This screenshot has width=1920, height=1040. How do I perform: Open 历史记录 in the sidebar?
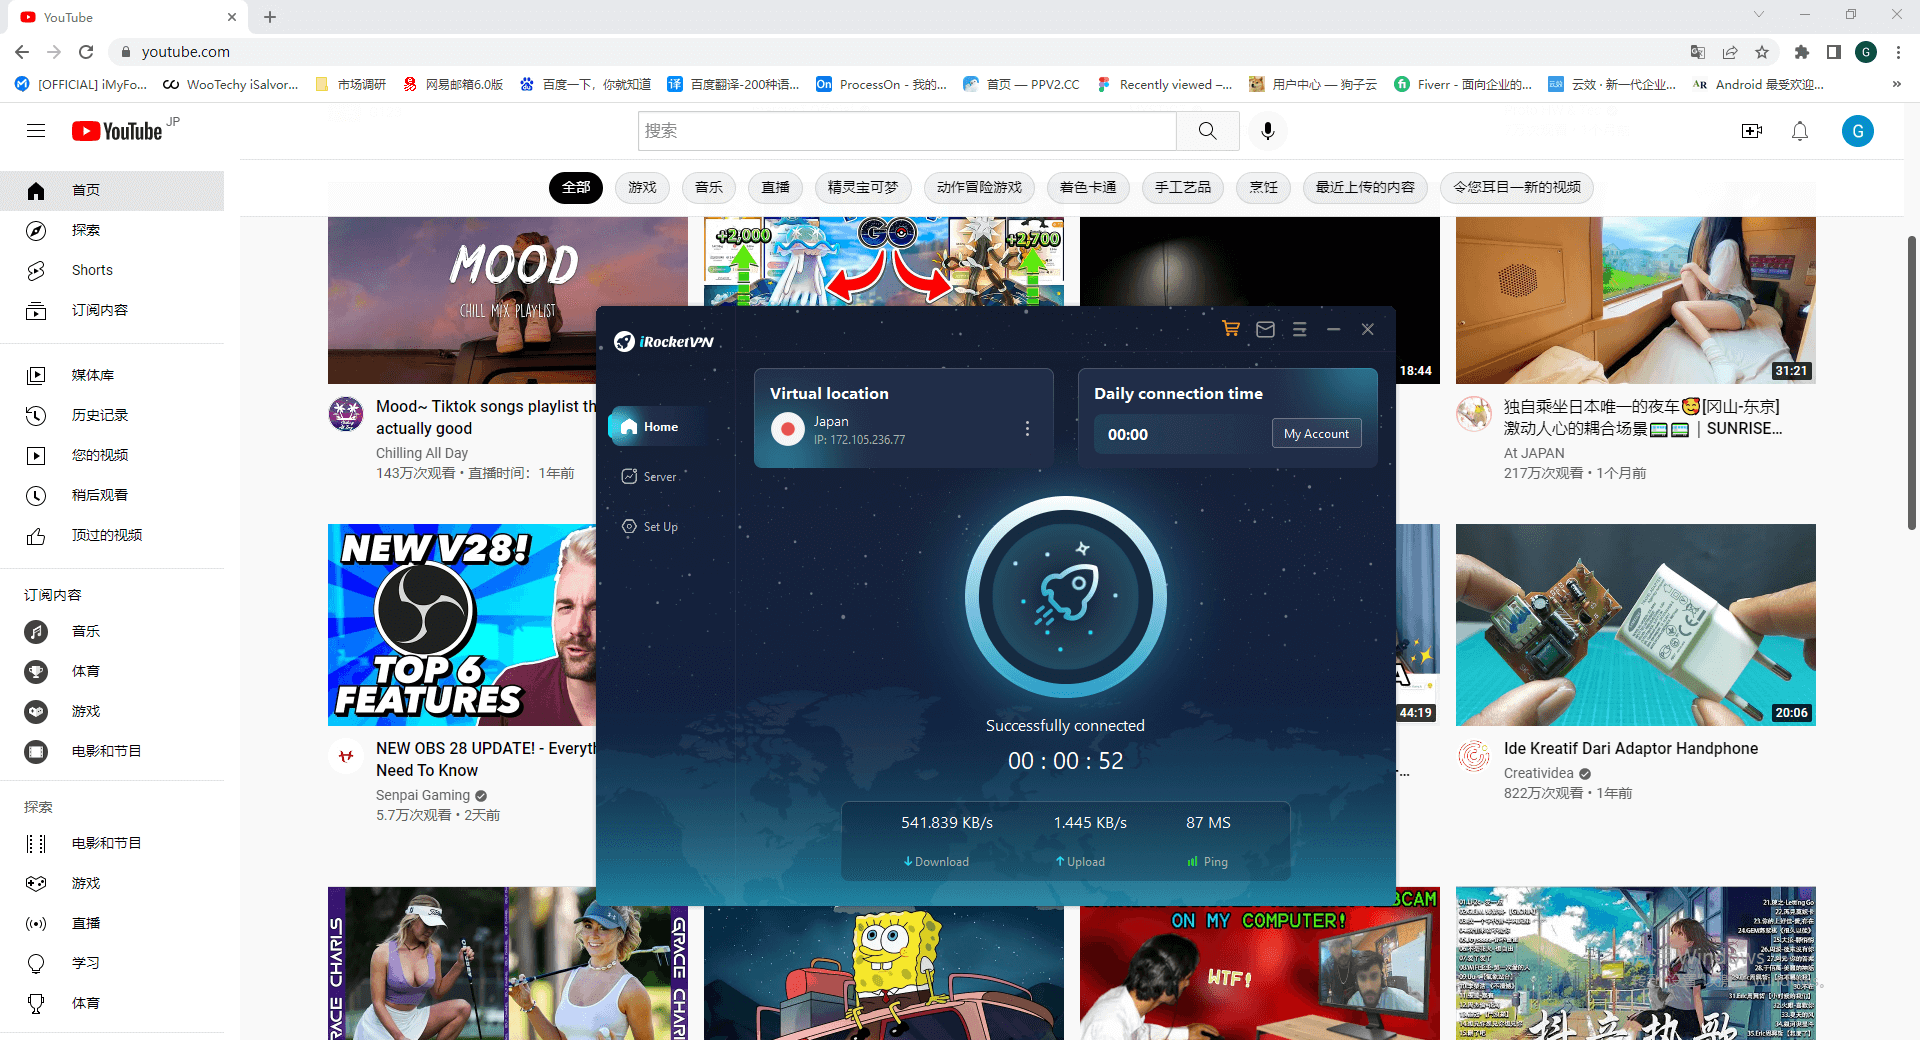pos(112,415)
